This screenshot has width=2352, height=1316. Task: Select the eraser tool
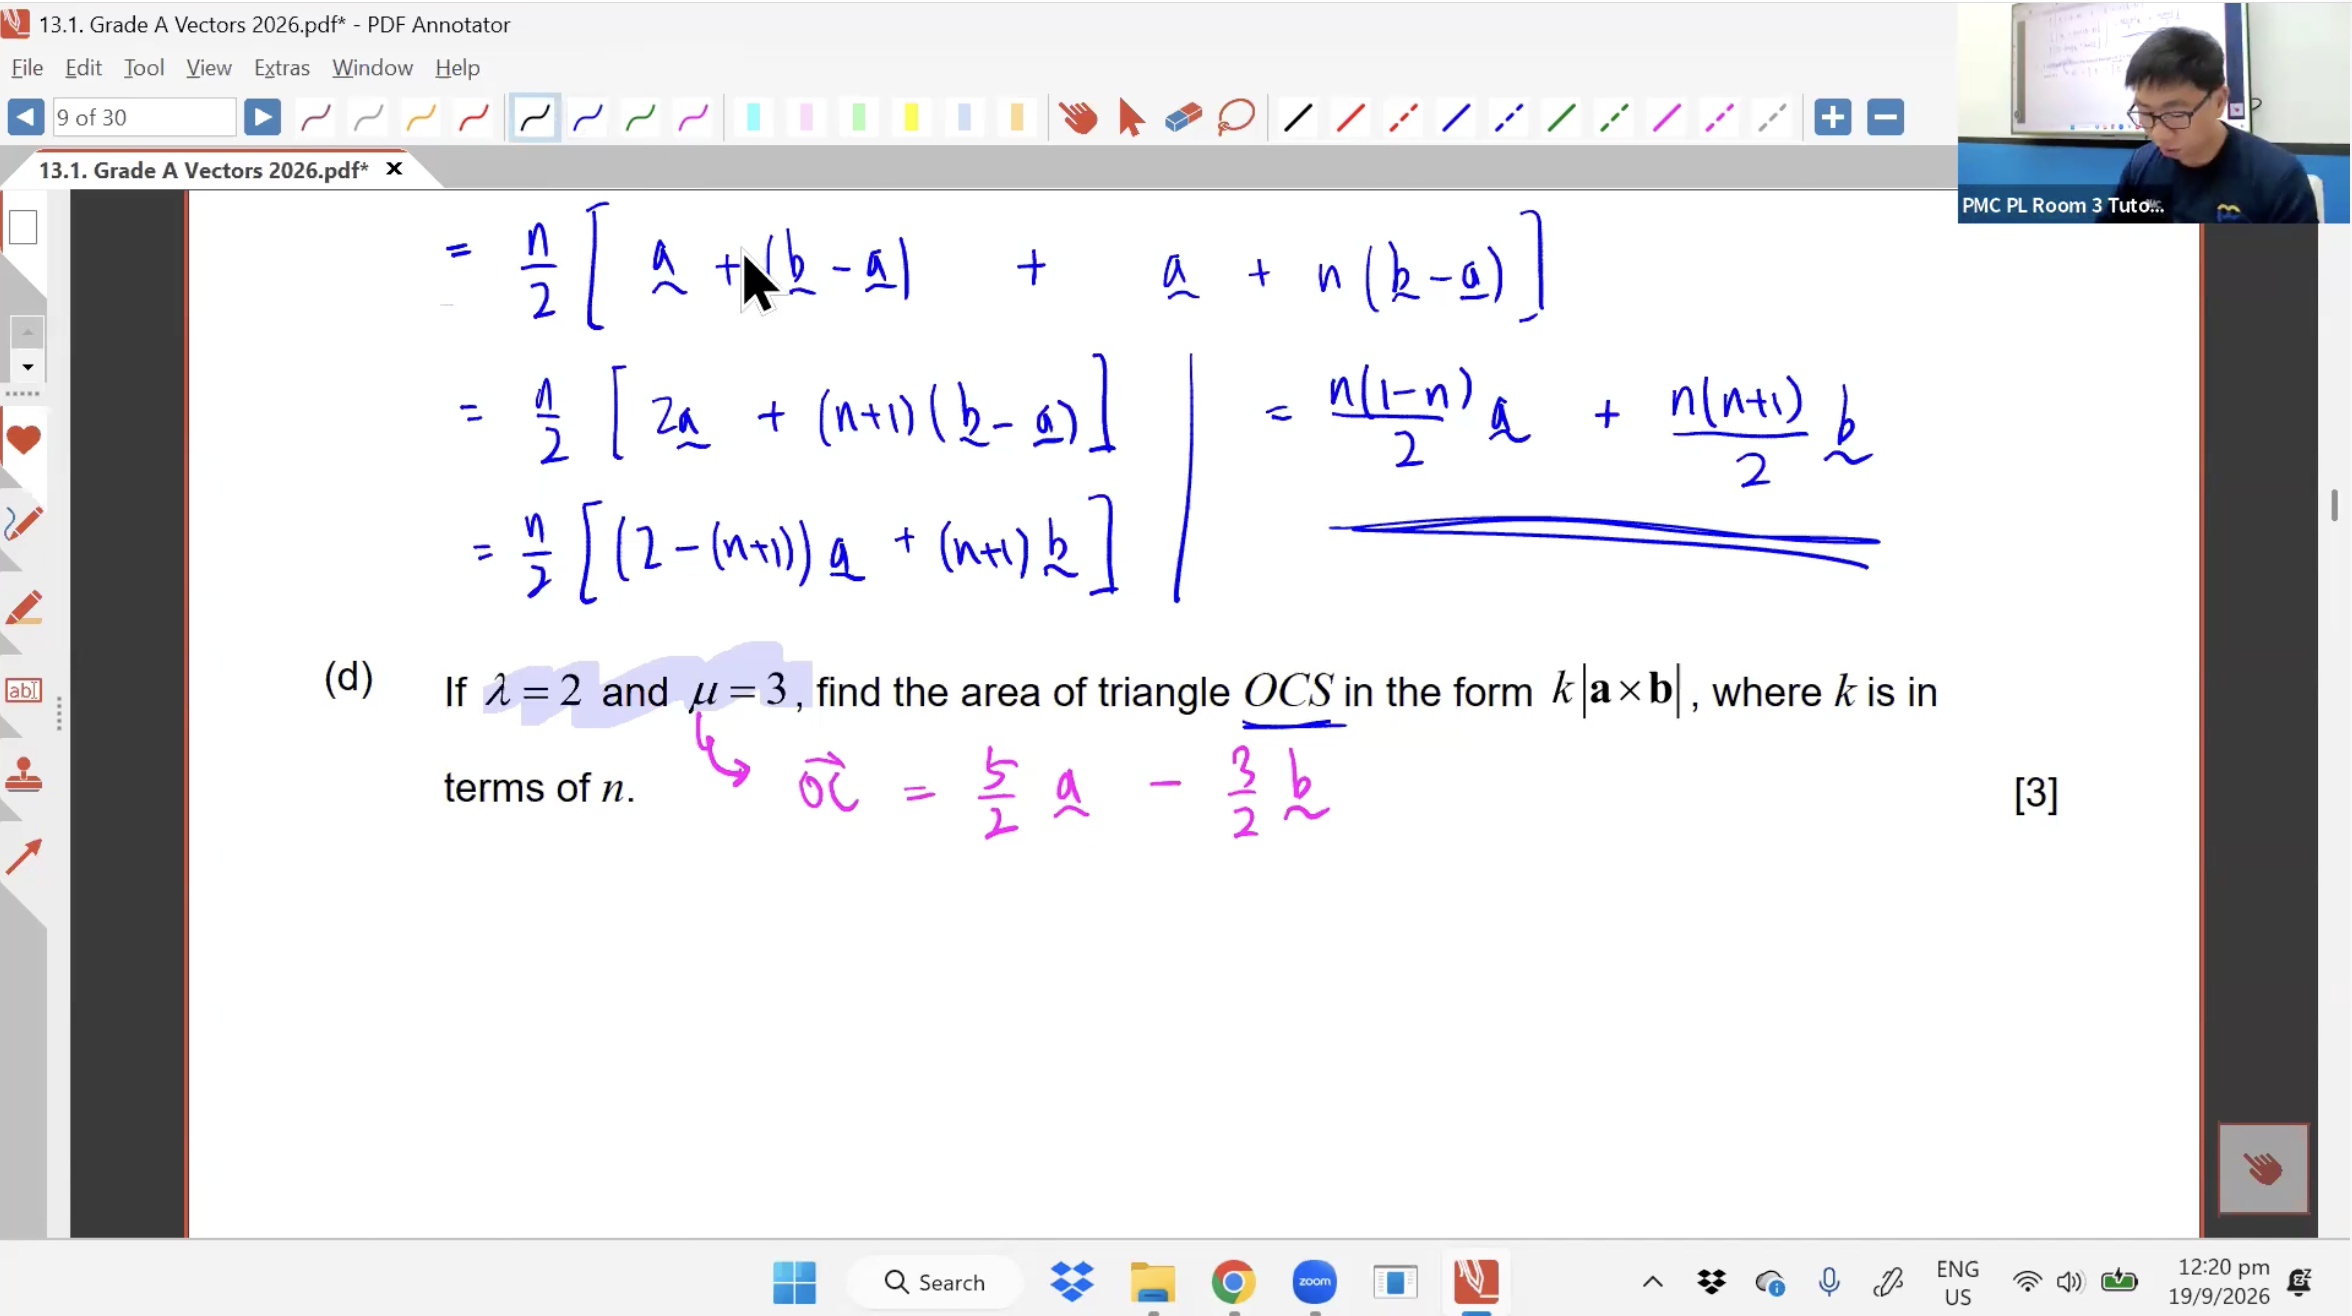pos(1183,117)
